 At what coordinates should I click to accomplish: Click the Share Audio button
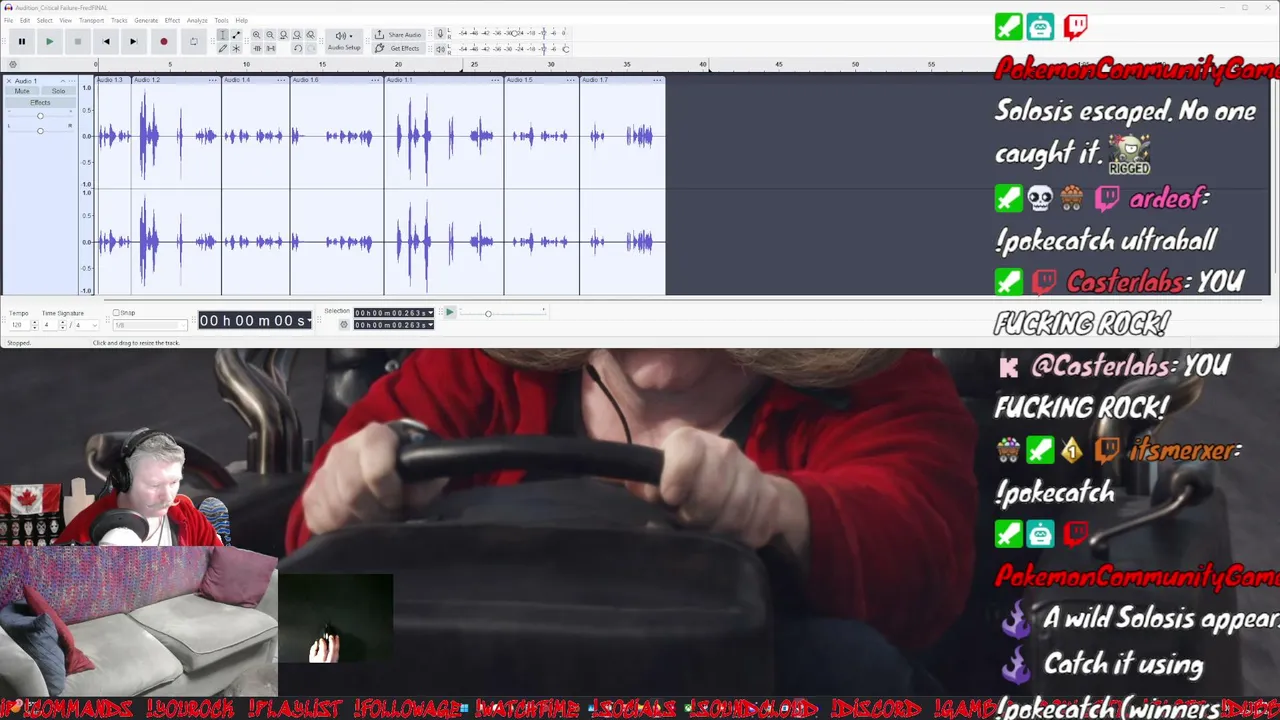click(x=398, y=35)
